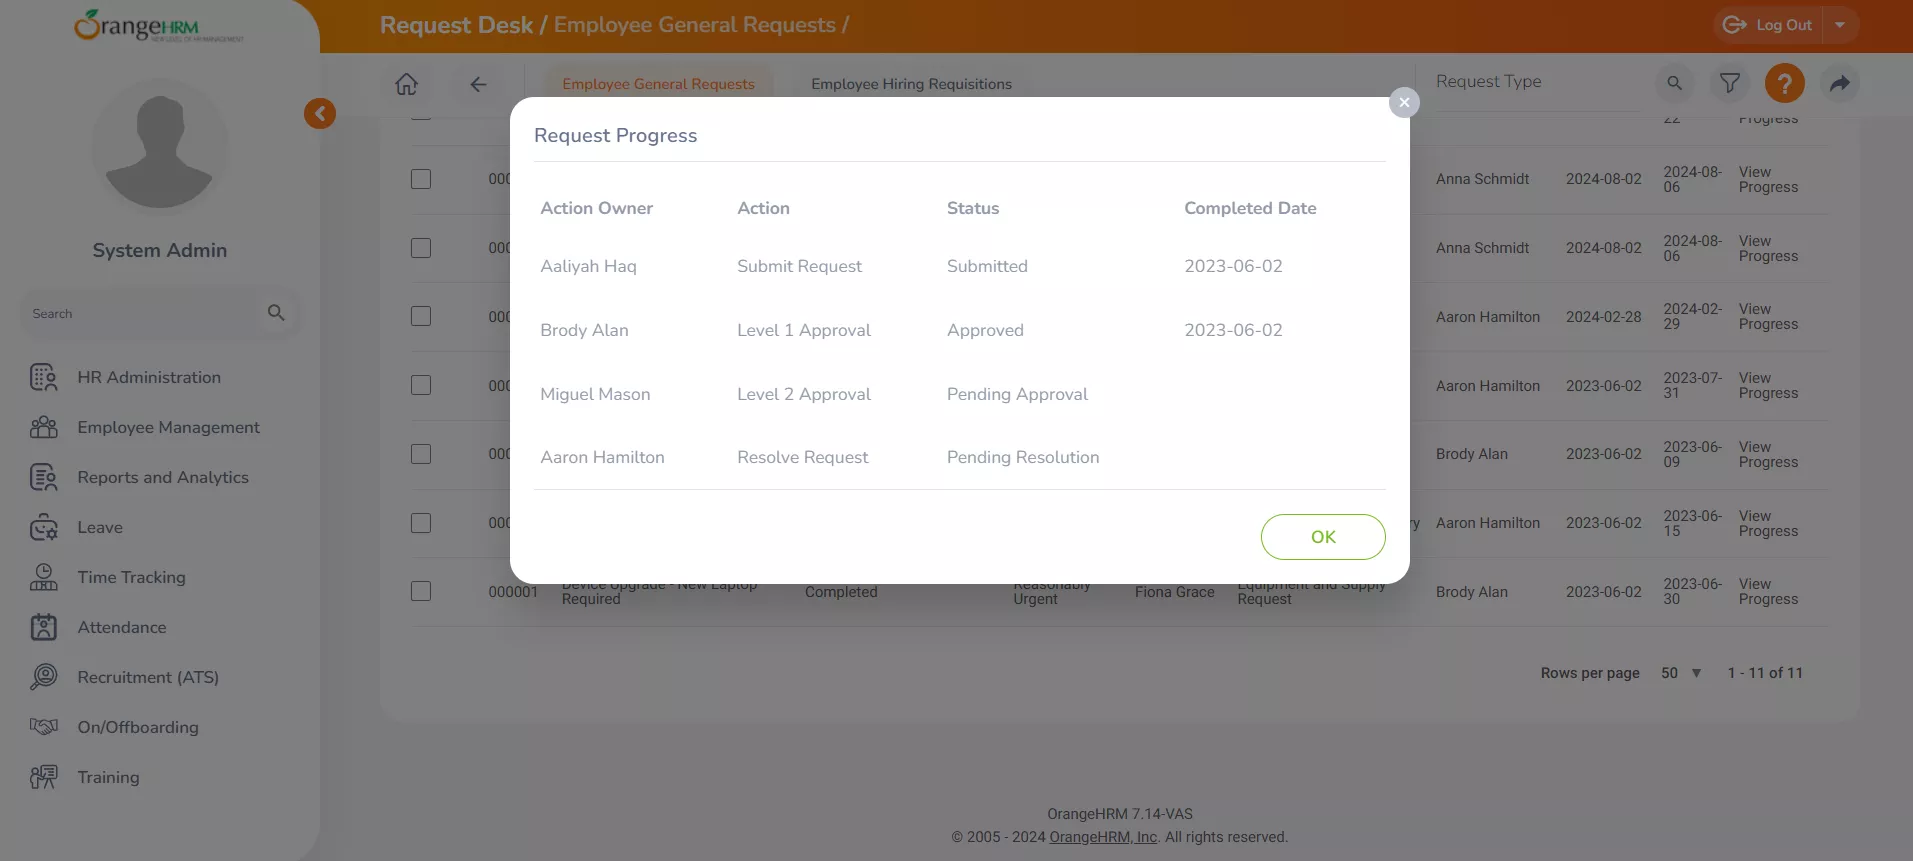Open the Time Tracking icon in the sidebar
Screen dimensions: 1913x861
coord(43,577)
